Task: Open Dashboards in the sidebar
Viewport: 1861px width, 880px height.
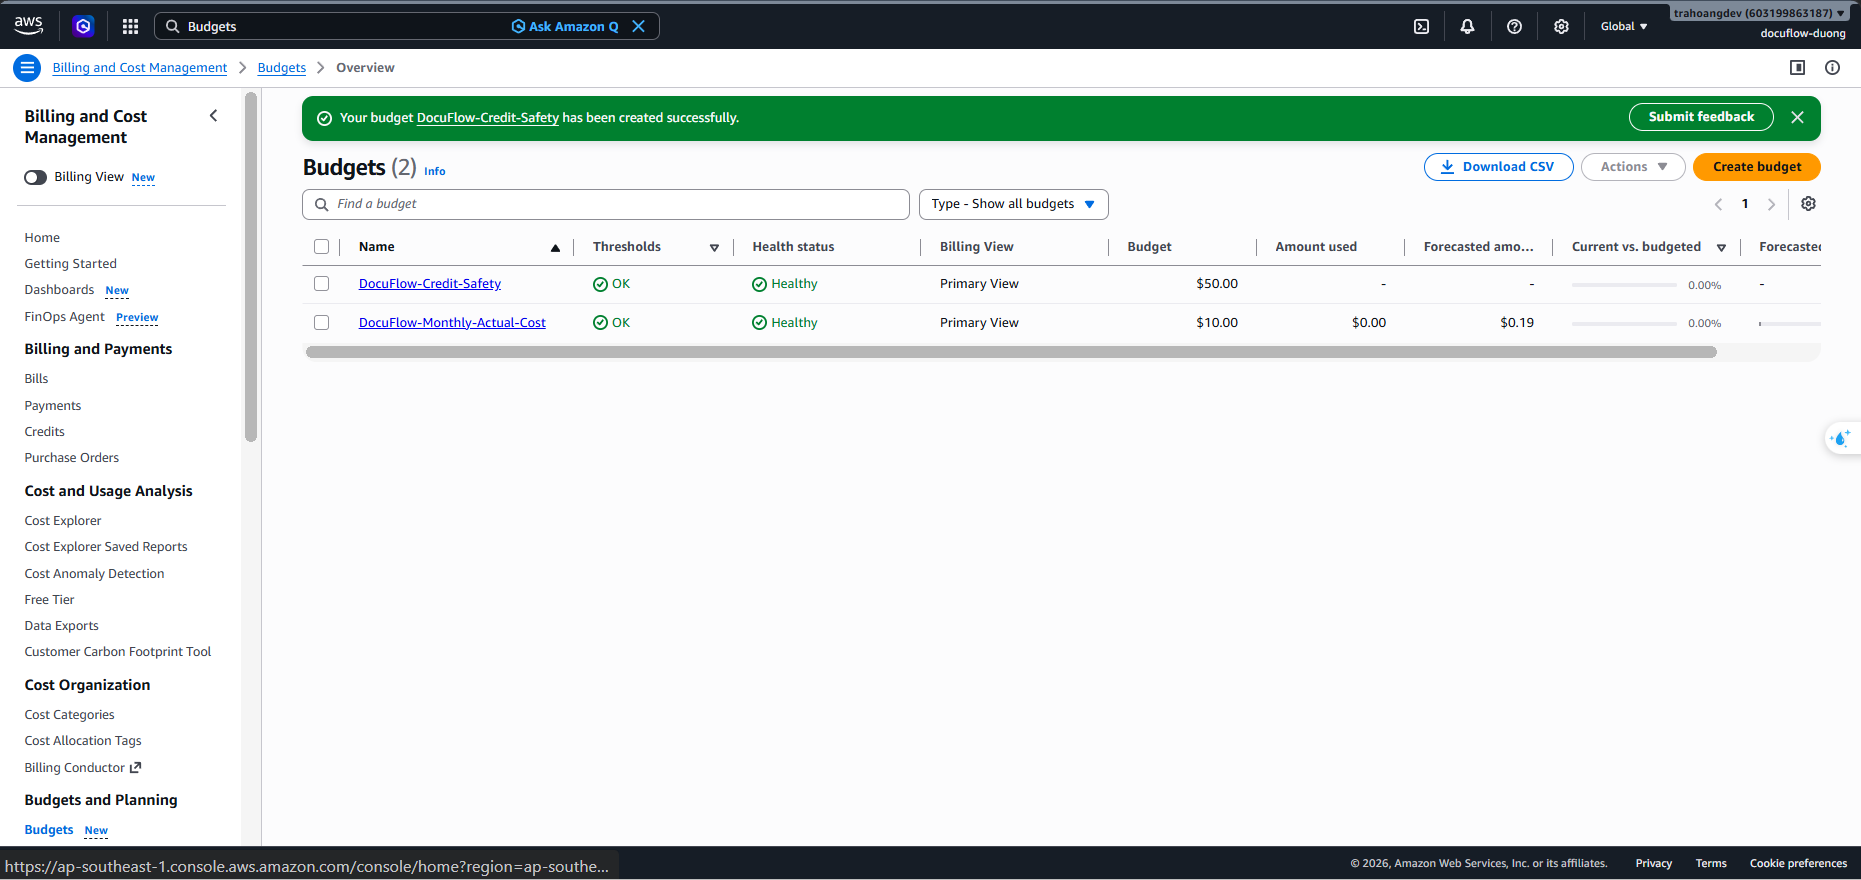Action: coord(59,290)
